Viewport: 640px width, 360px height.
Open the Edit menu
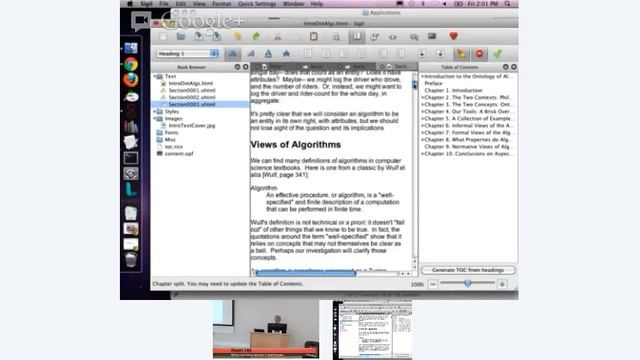pos(181,4)
